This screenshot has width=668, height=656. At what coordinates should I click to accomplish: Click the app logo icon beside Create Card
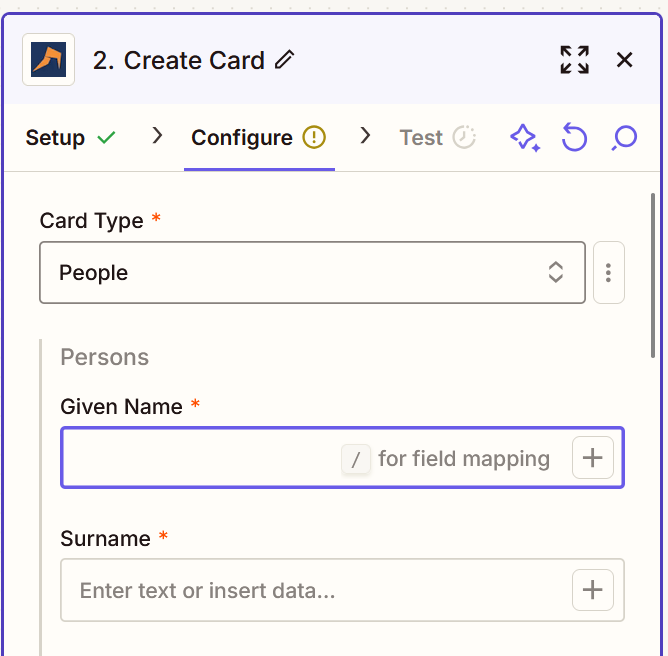48,60
